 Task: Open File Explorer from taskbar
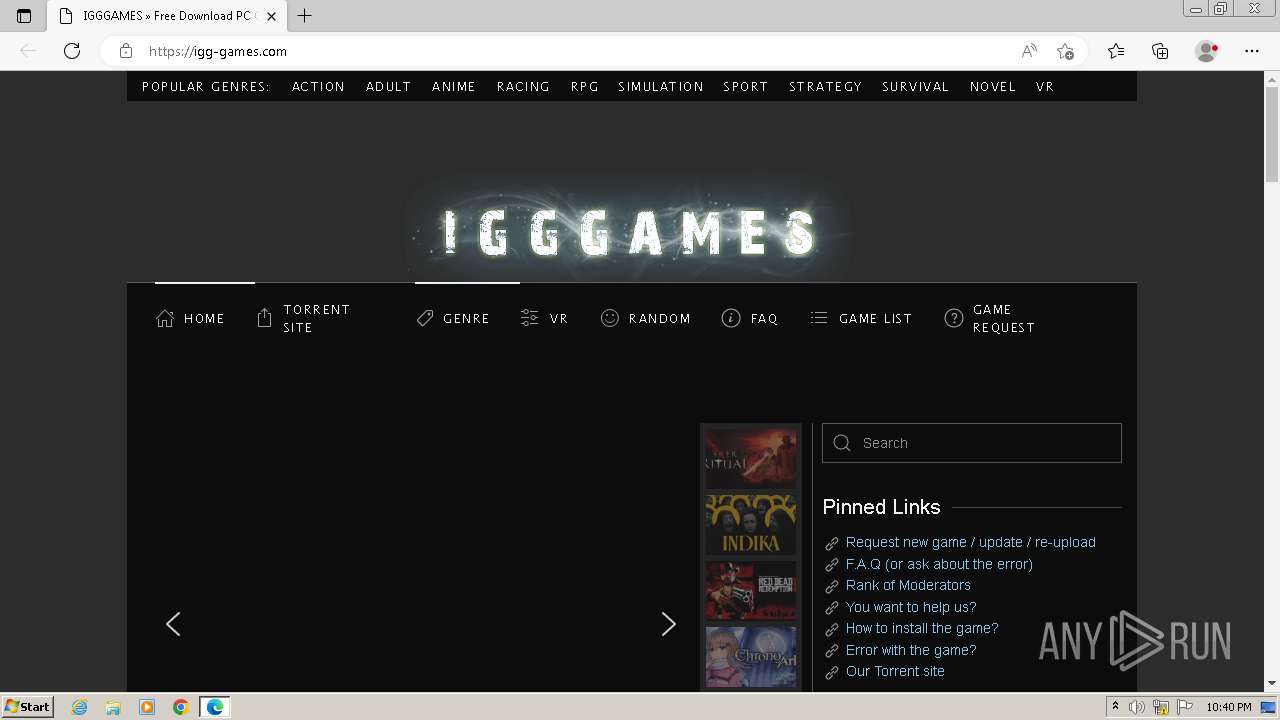(113, 707)
